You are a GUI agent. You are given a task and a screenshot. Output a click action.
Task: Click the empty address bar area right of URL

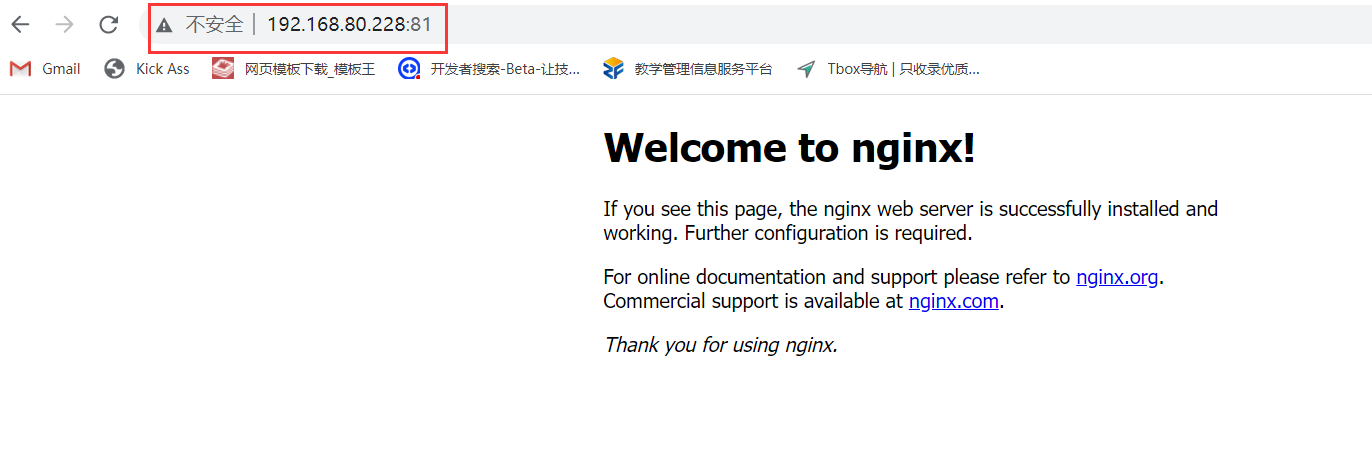pos(900,25)
